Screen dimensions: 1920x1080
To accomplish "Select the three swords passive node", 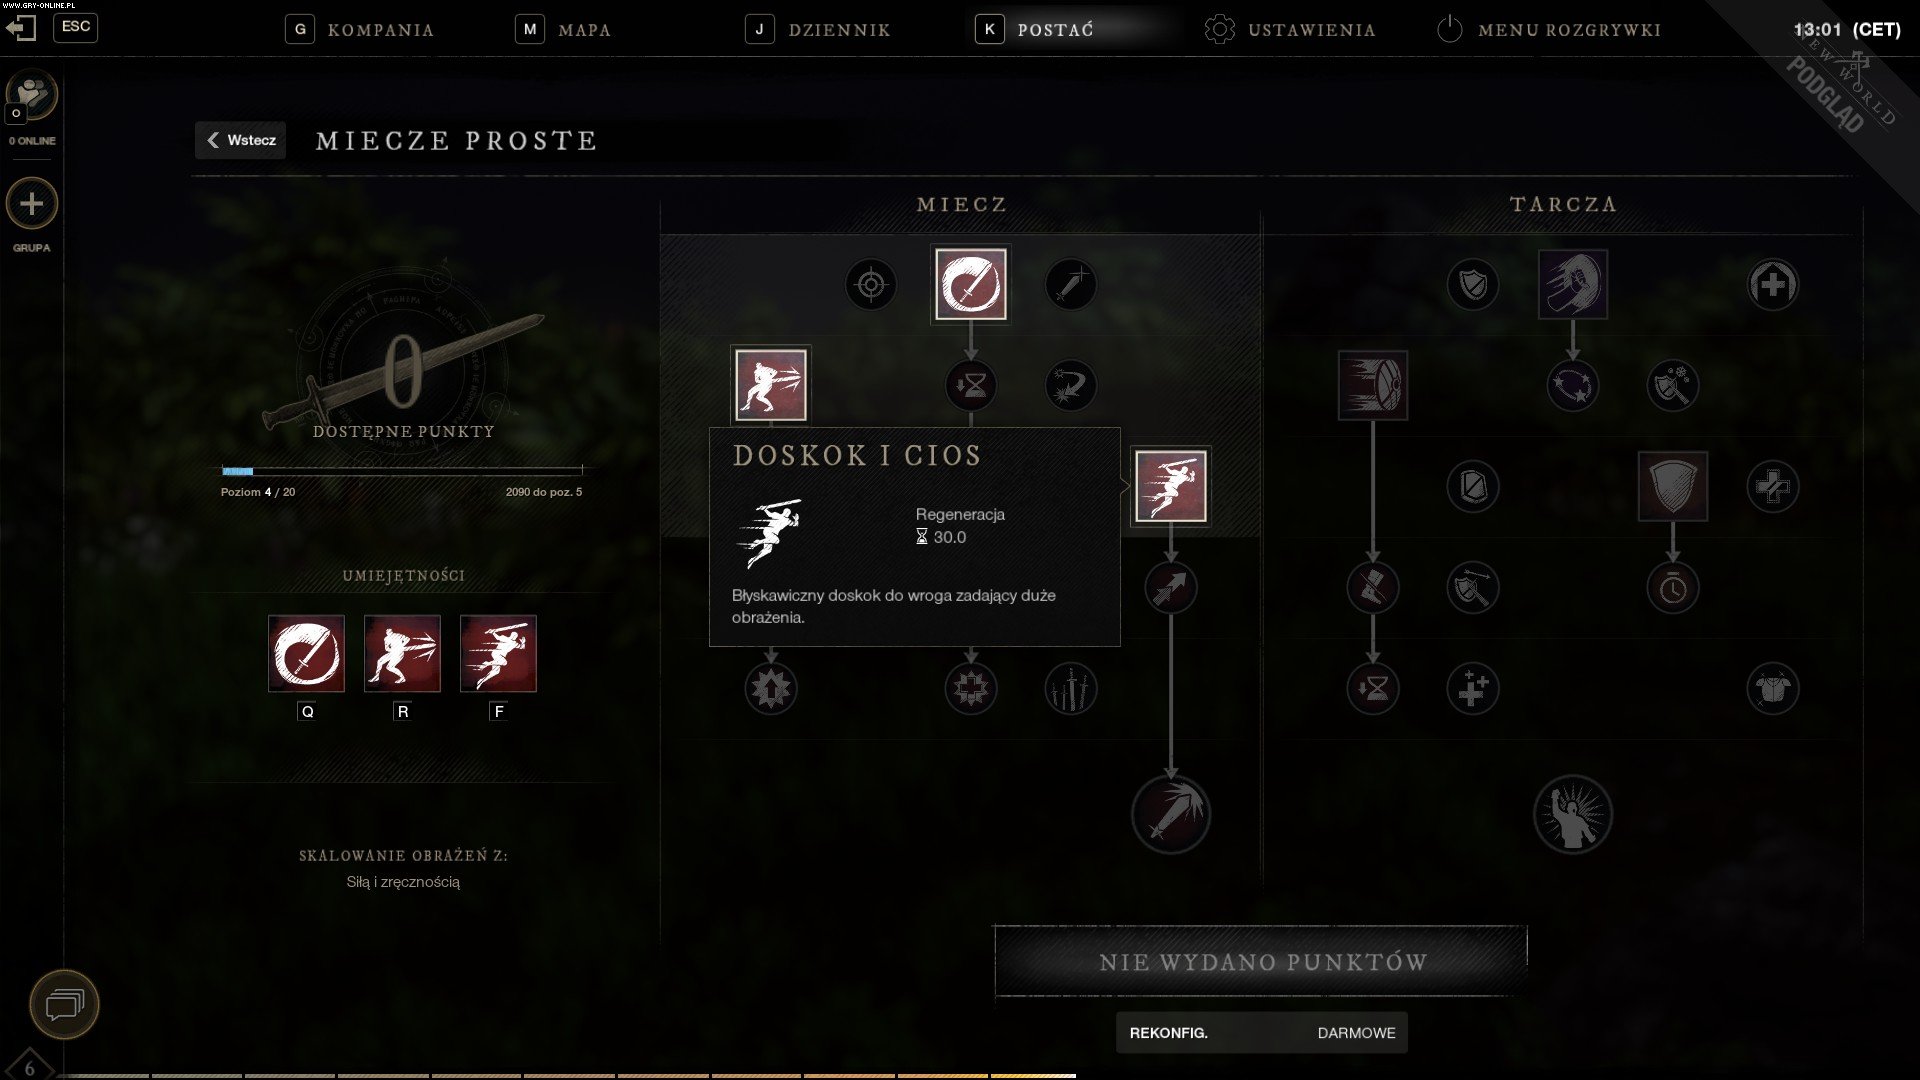I will 1071,688.
